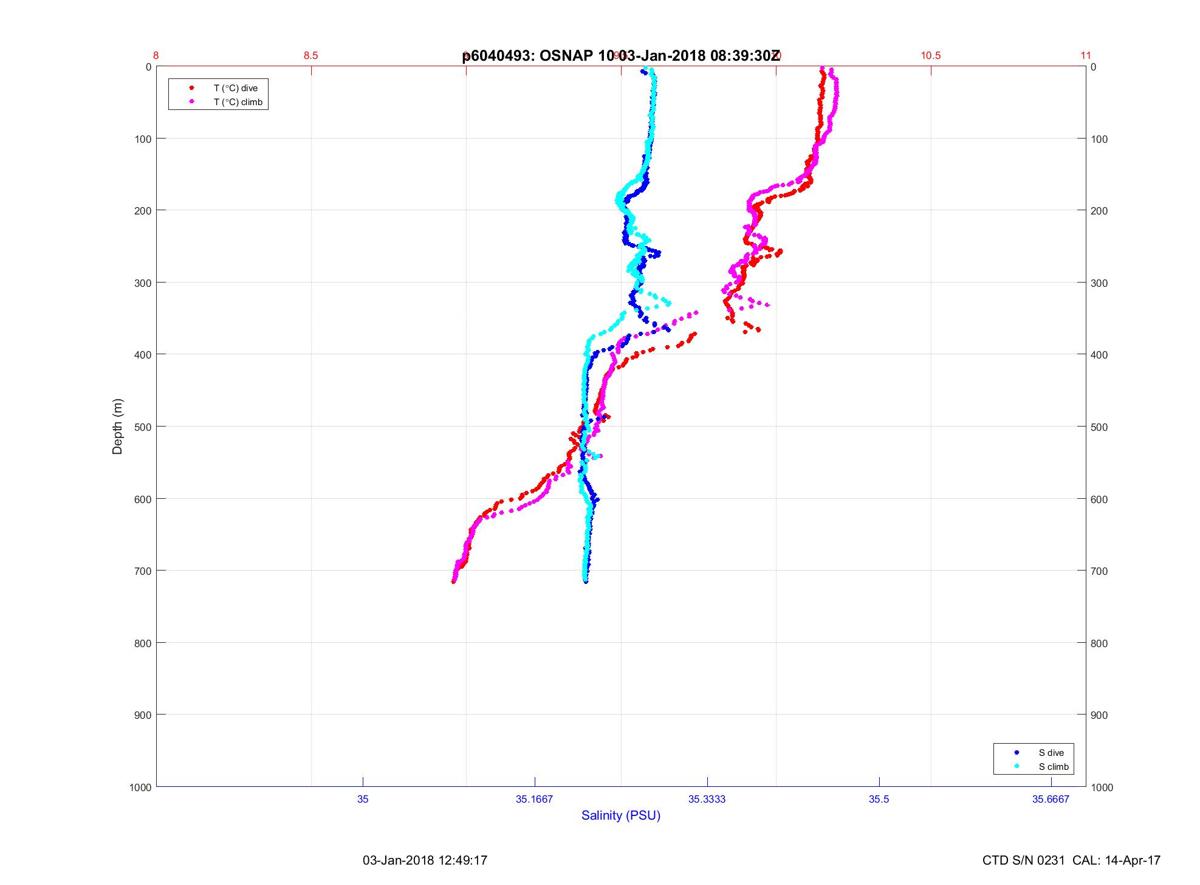Click the cyan S climb legend marker
Image resolution: width=1200 pixels, height=885 pixels.
pyautogui.click(x=1017, y=766)
